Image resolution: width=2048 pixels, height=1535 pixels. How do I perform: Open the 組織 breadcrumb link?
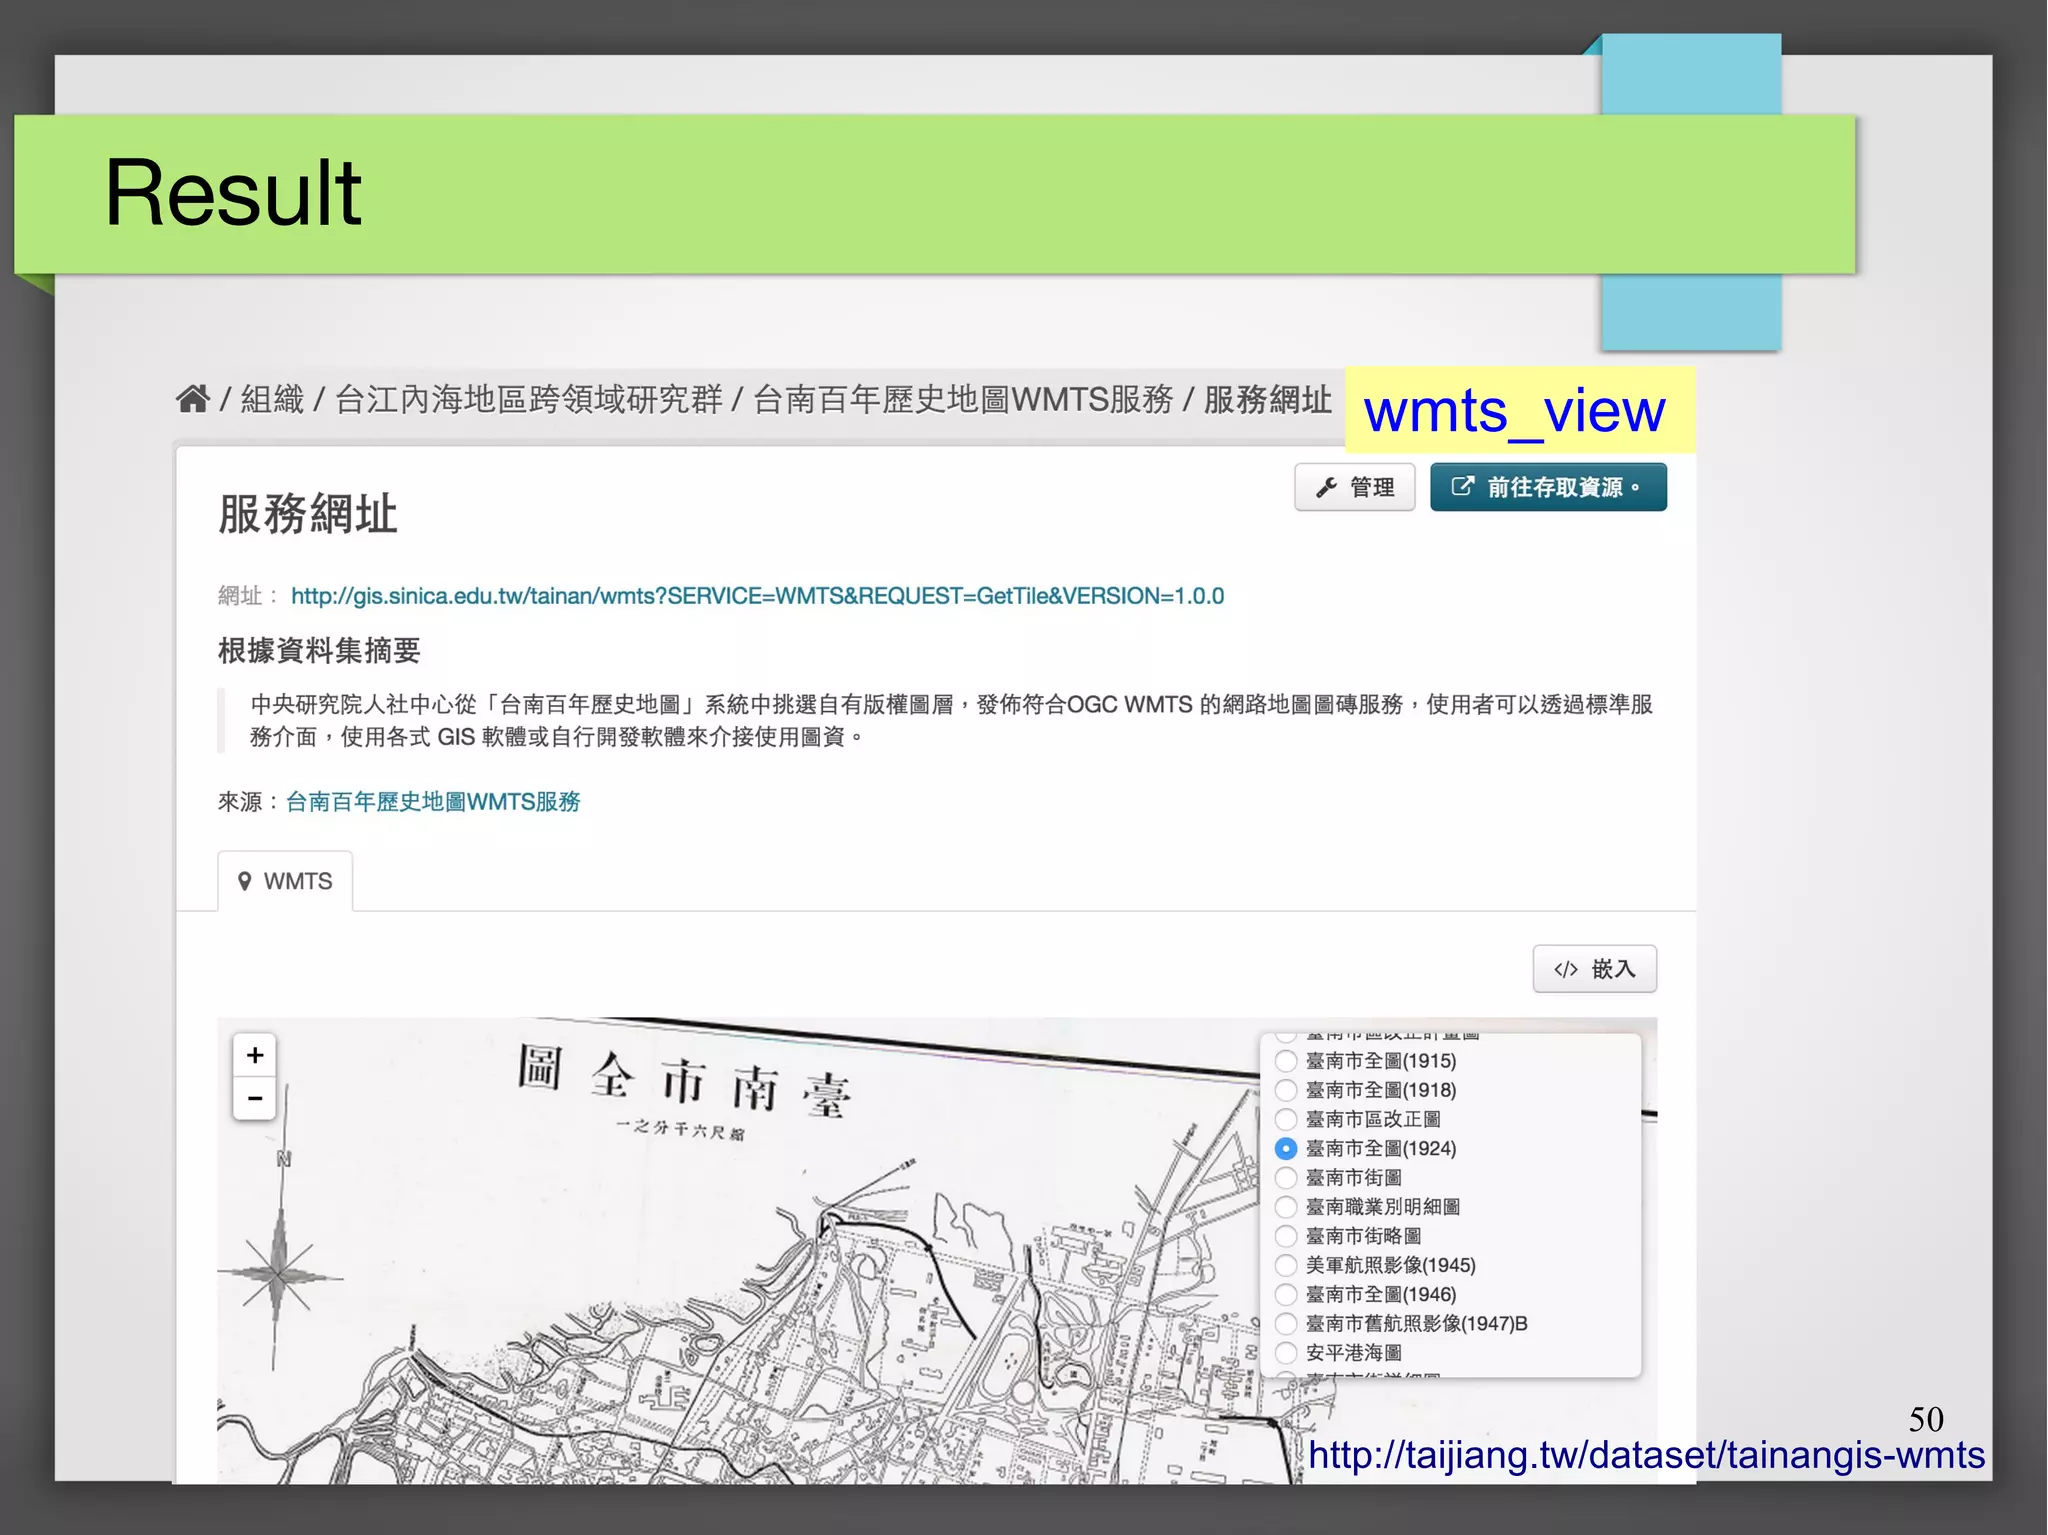(x=272, y=399)
